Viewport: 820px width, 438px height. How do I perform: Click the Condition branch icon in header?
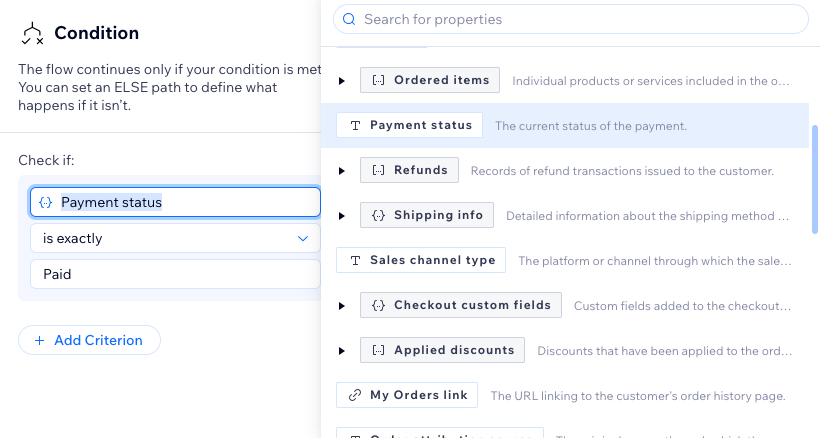pos(32,33)
